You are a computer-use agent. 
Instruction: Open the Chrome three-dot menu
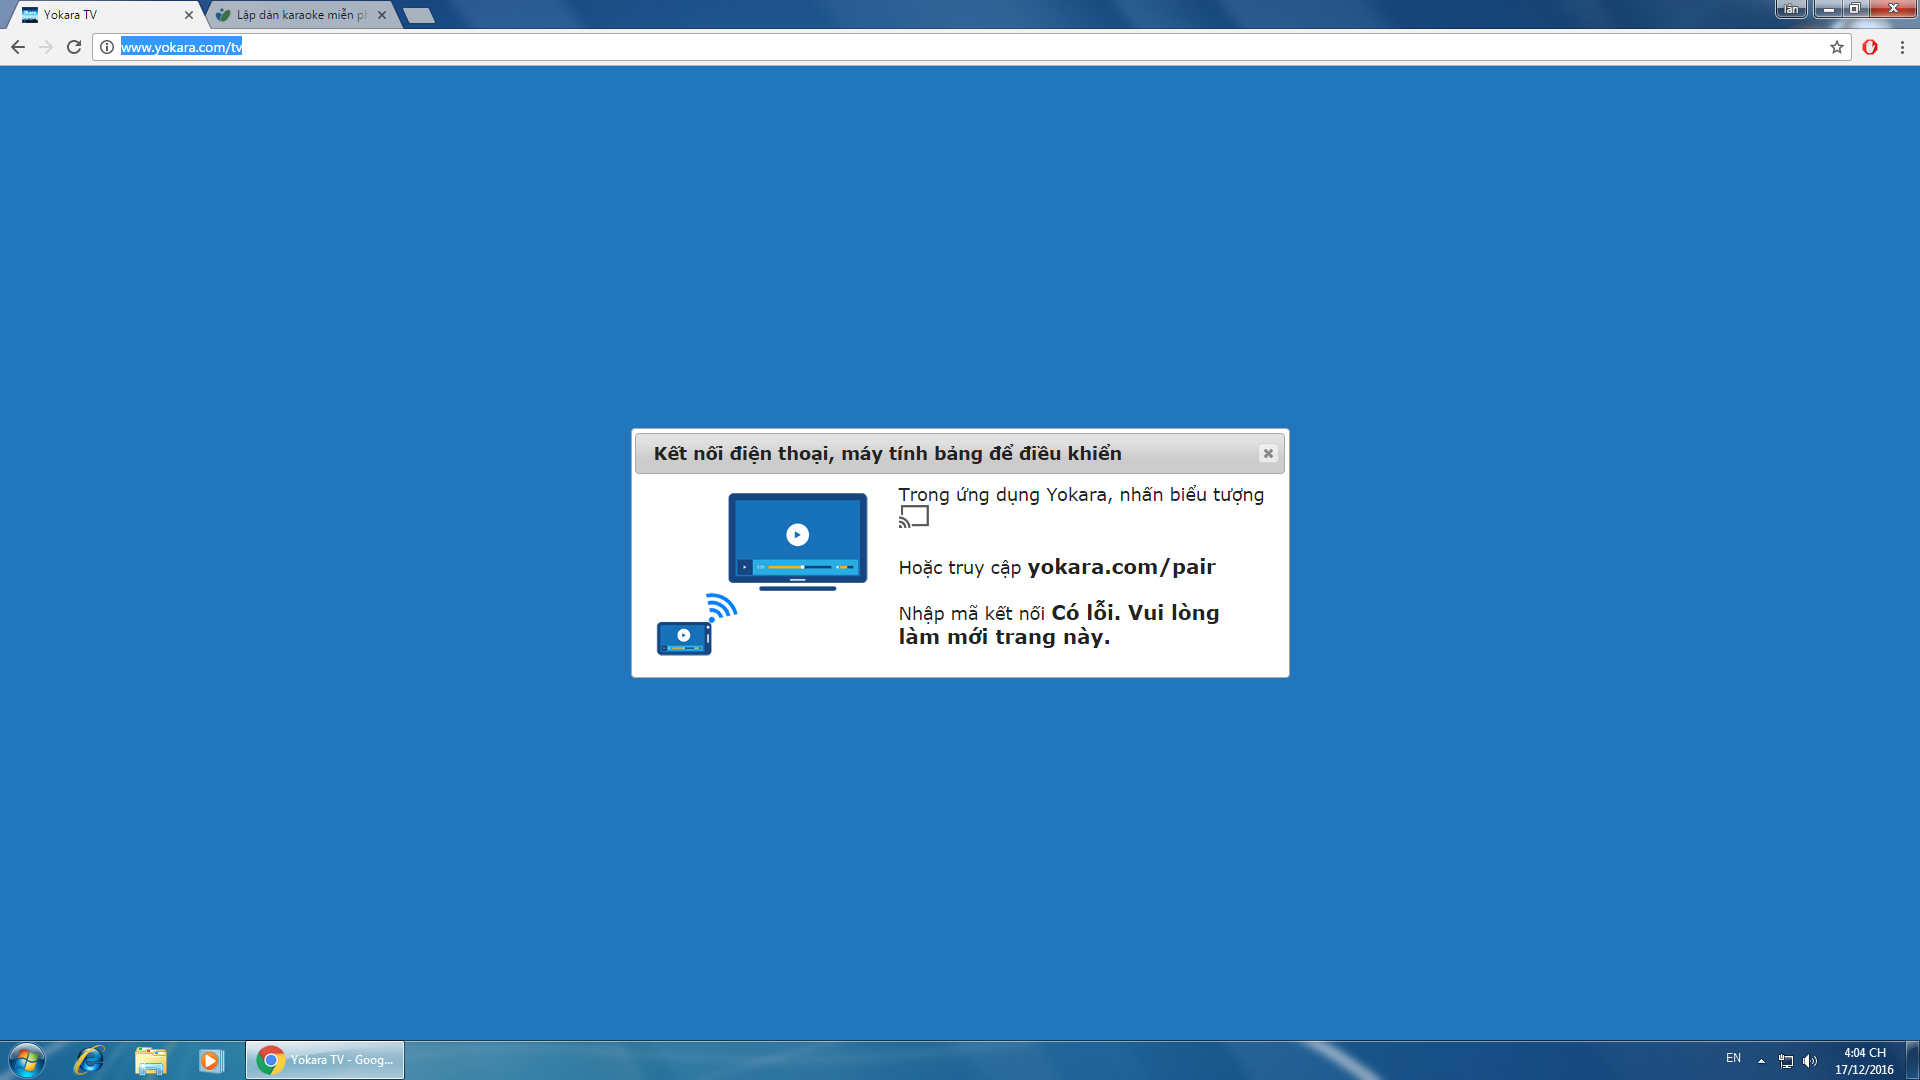click(1902, 47)
